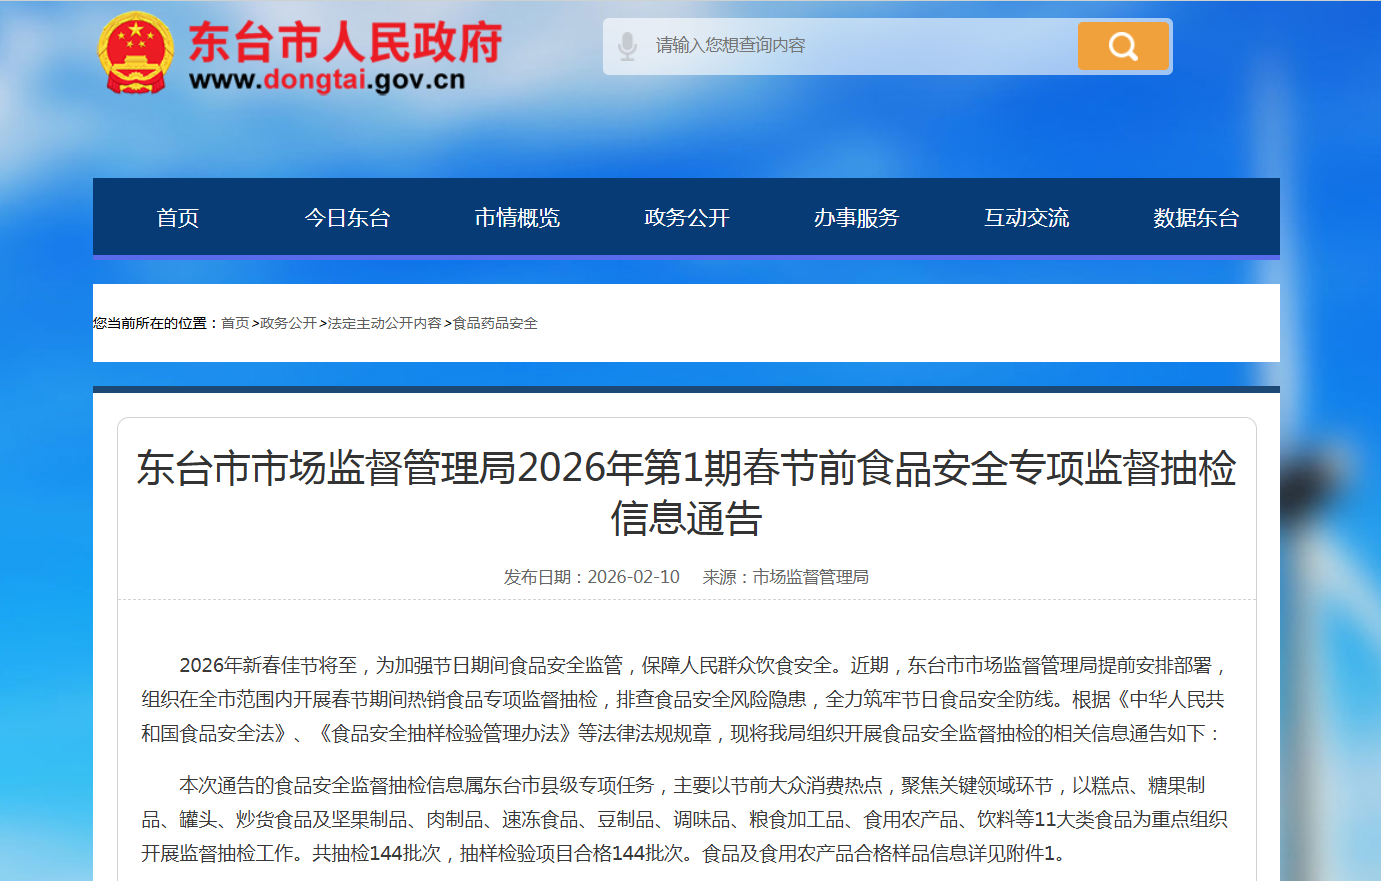Follow the 食品药品安全 breadcrumb link
Image resolution: width=1381 pixels, height=881 pixels.
(495, 323)
